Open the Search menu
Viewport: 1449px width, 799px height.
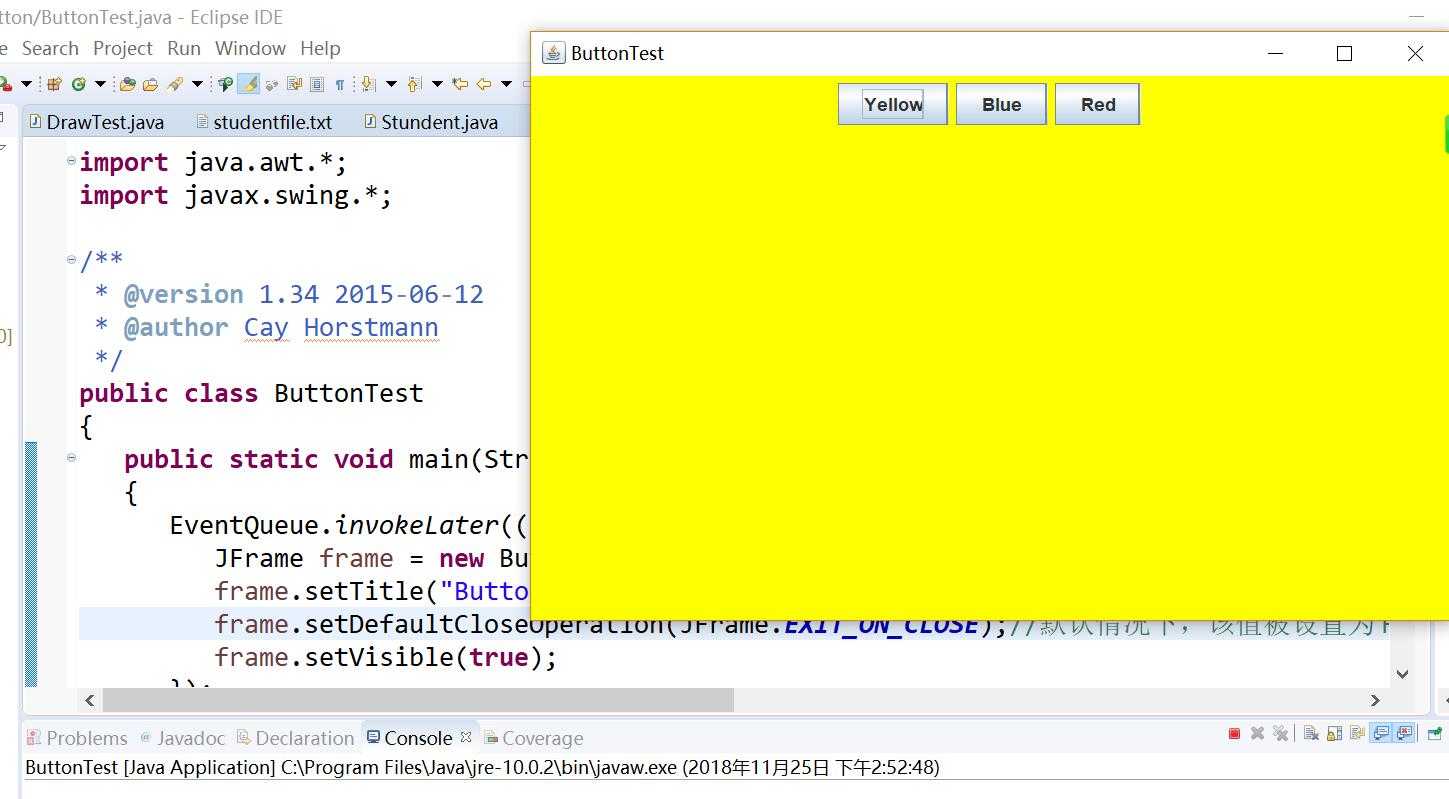50,48
